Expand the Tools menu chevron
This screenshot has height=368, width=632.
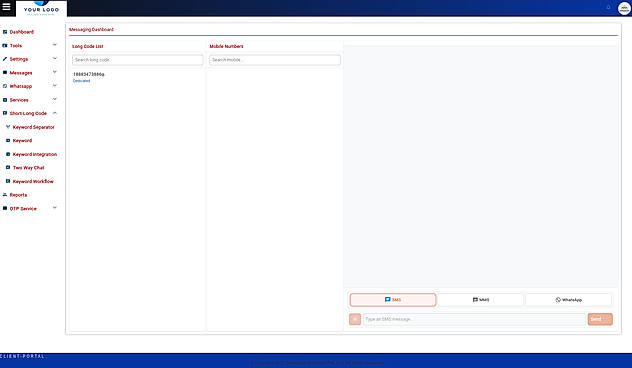pyautogui.click(x=55, y=45)
